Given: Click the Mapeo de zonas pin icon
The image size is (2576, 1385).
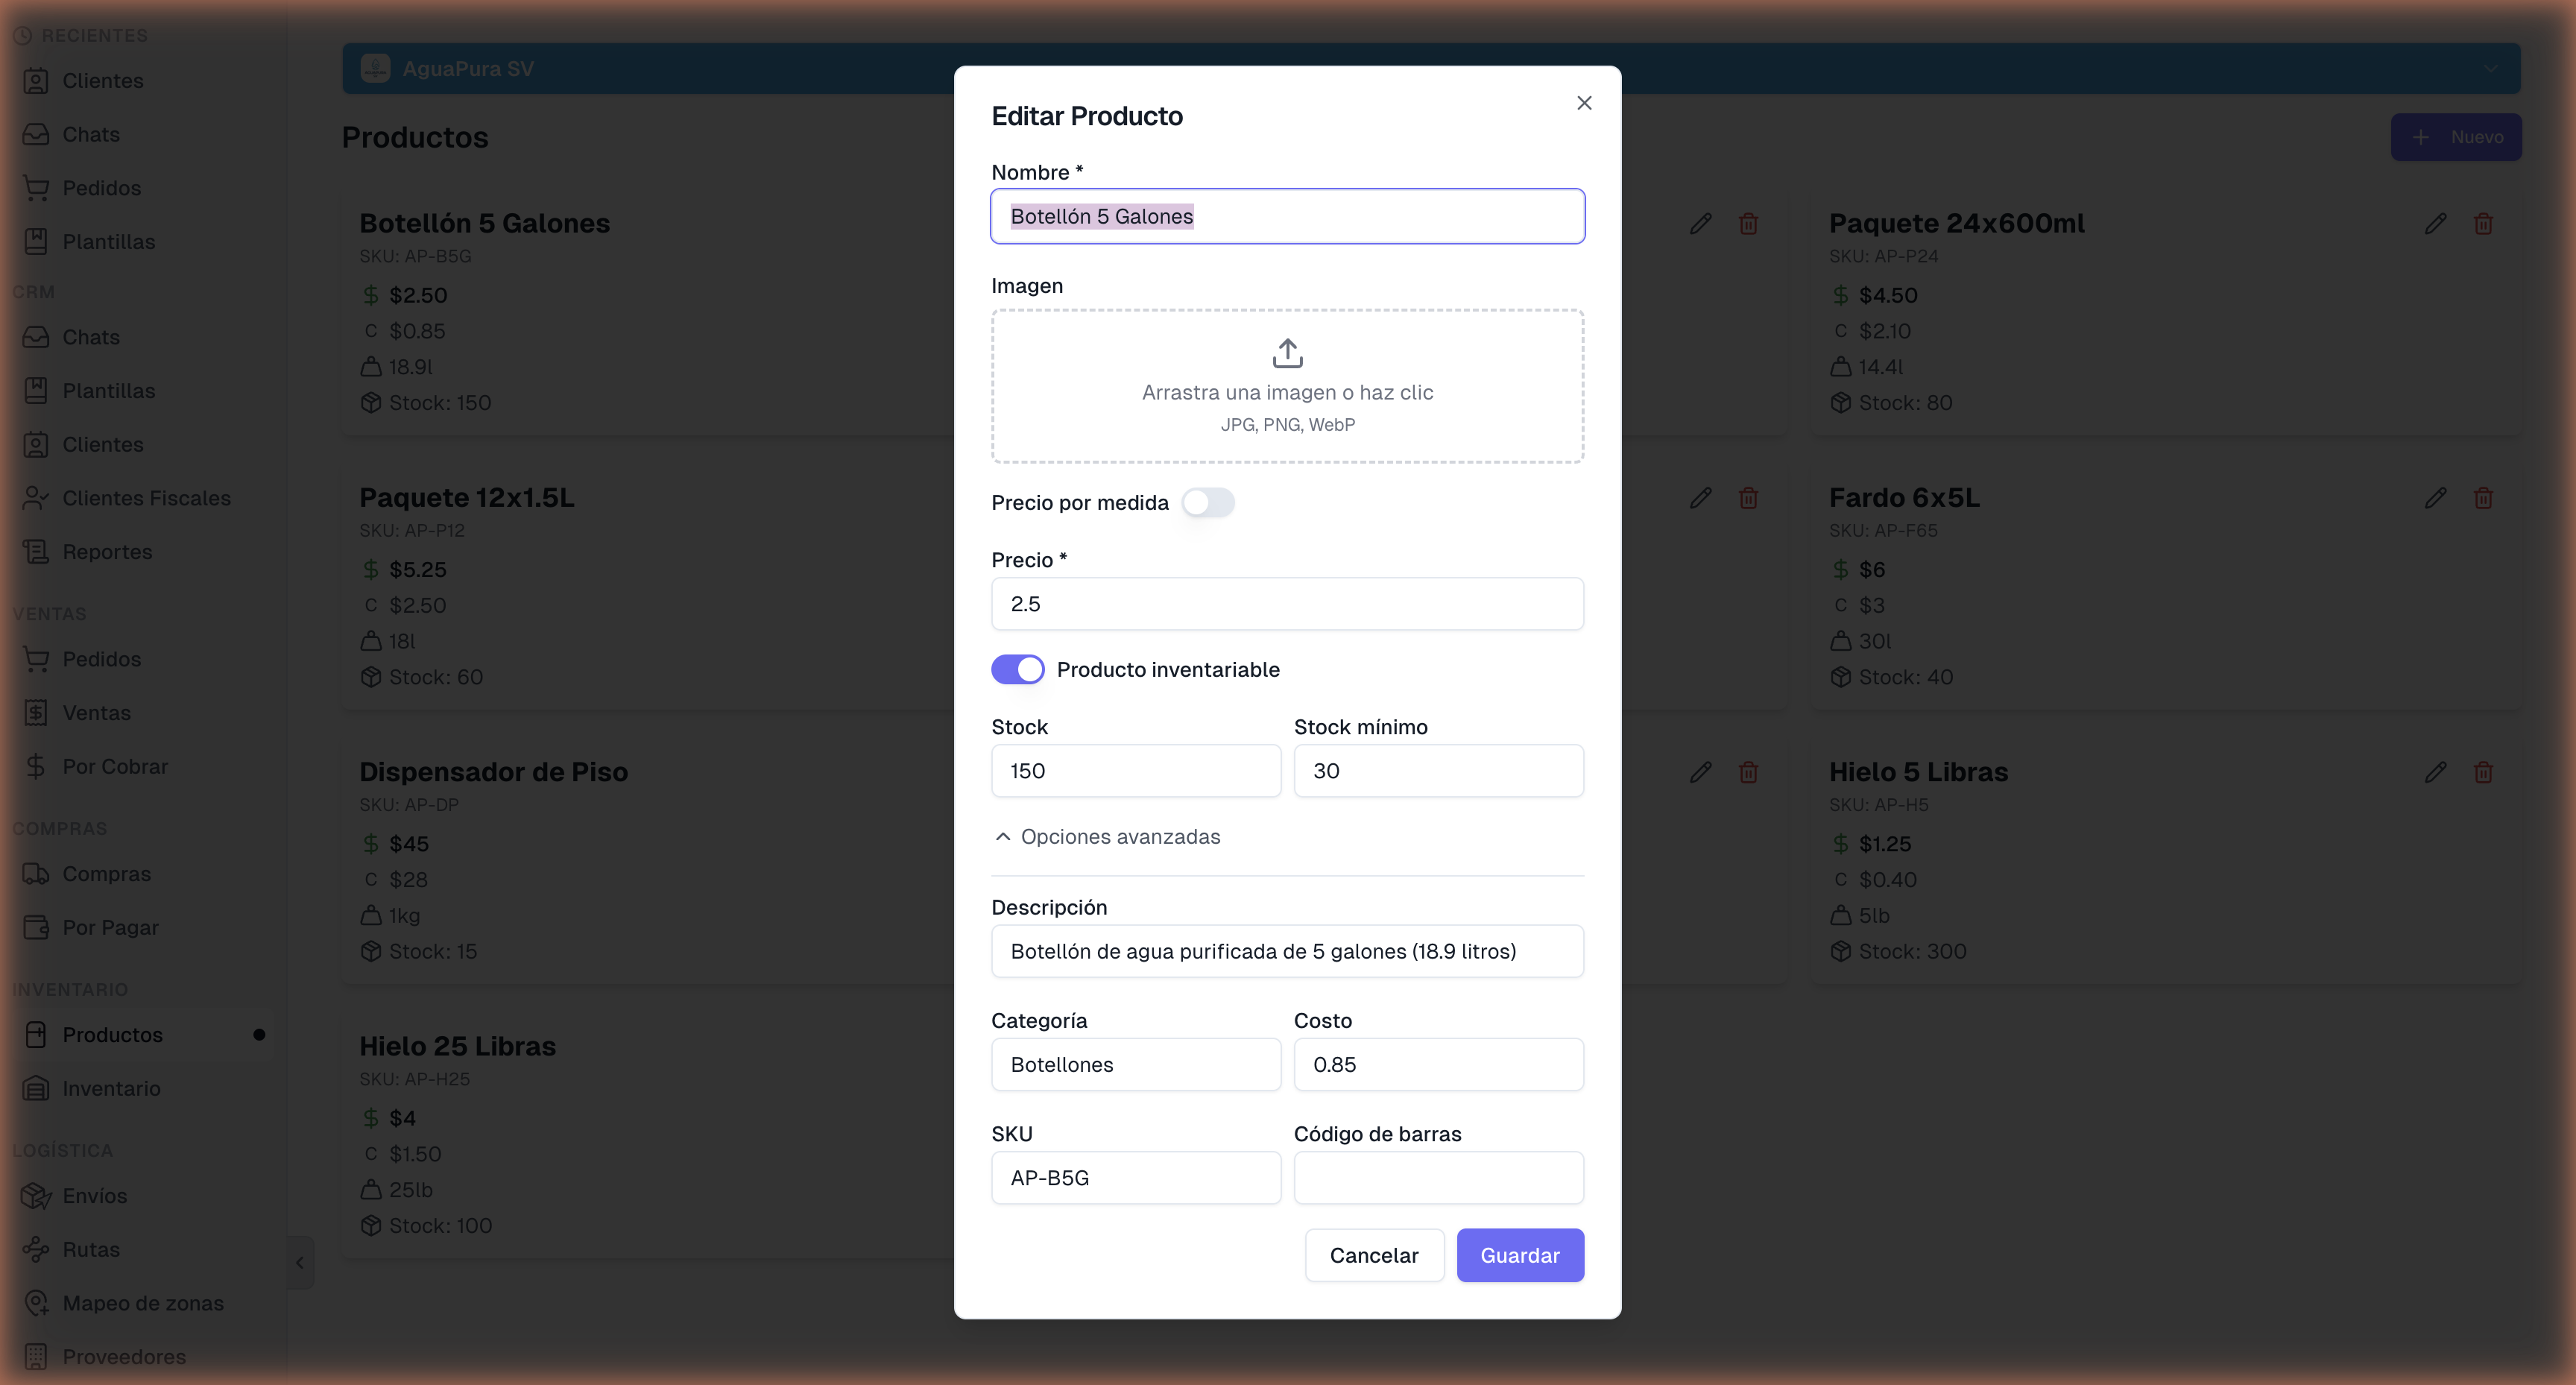Looking at the screenshot, I should coord(36,1303).
